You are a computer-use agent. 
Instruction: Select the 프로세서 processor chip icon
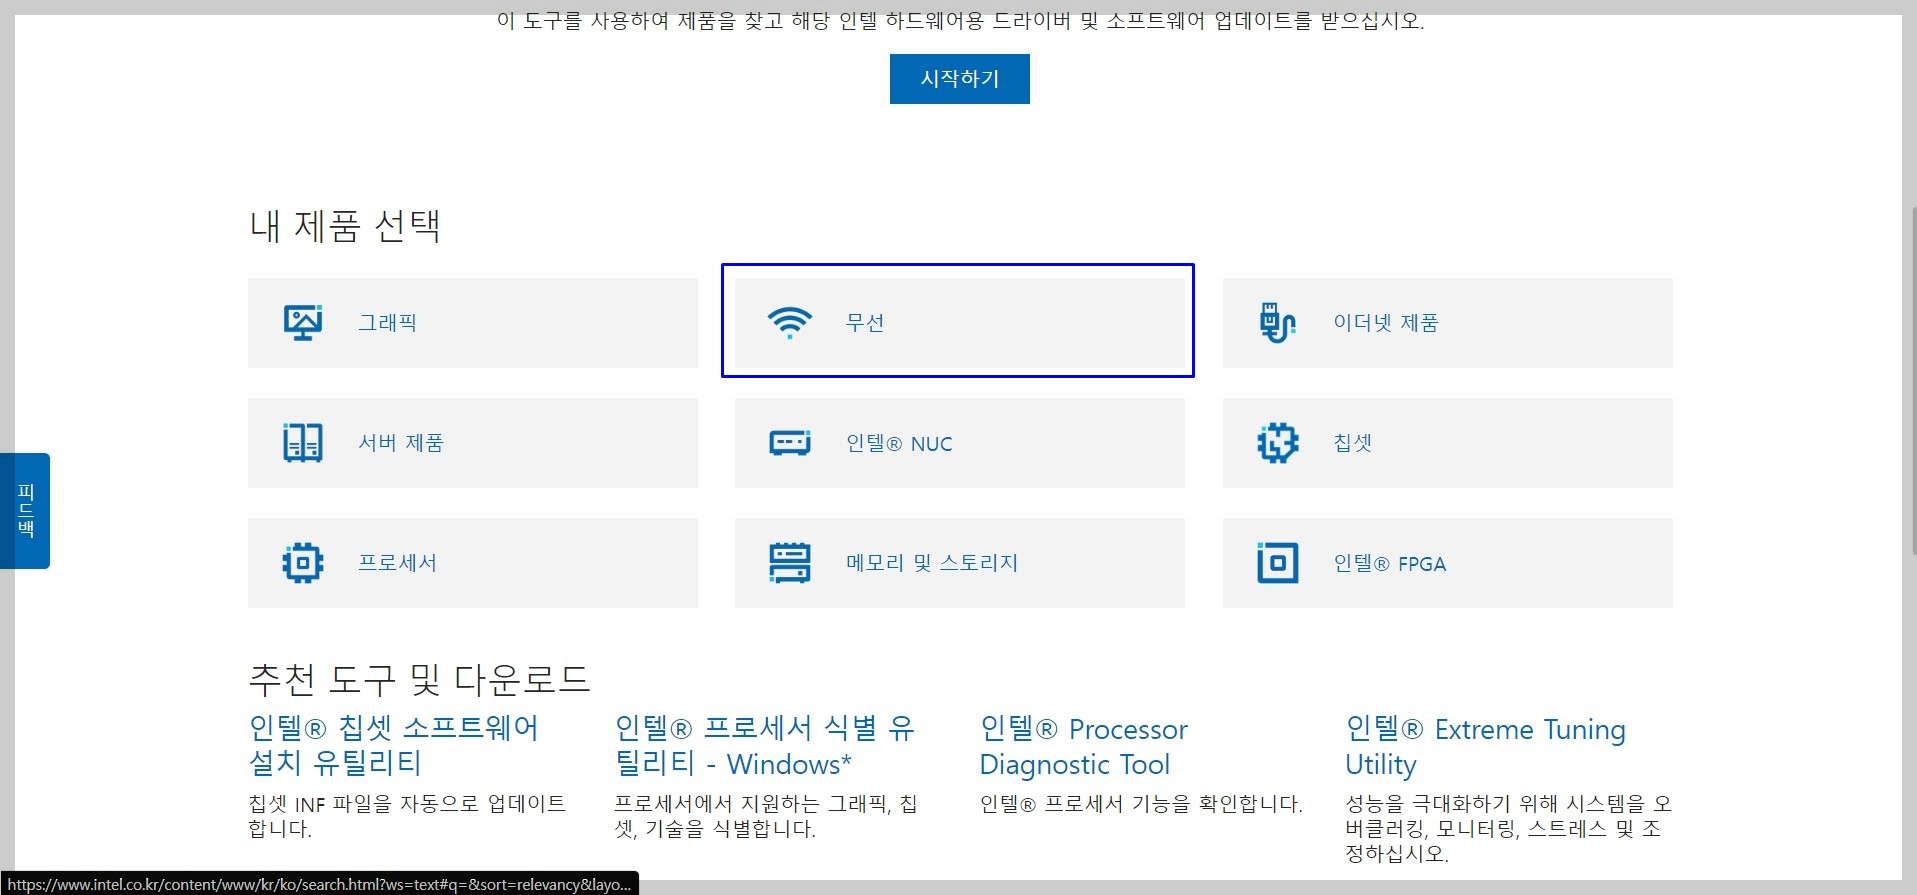tap(303, 563)
